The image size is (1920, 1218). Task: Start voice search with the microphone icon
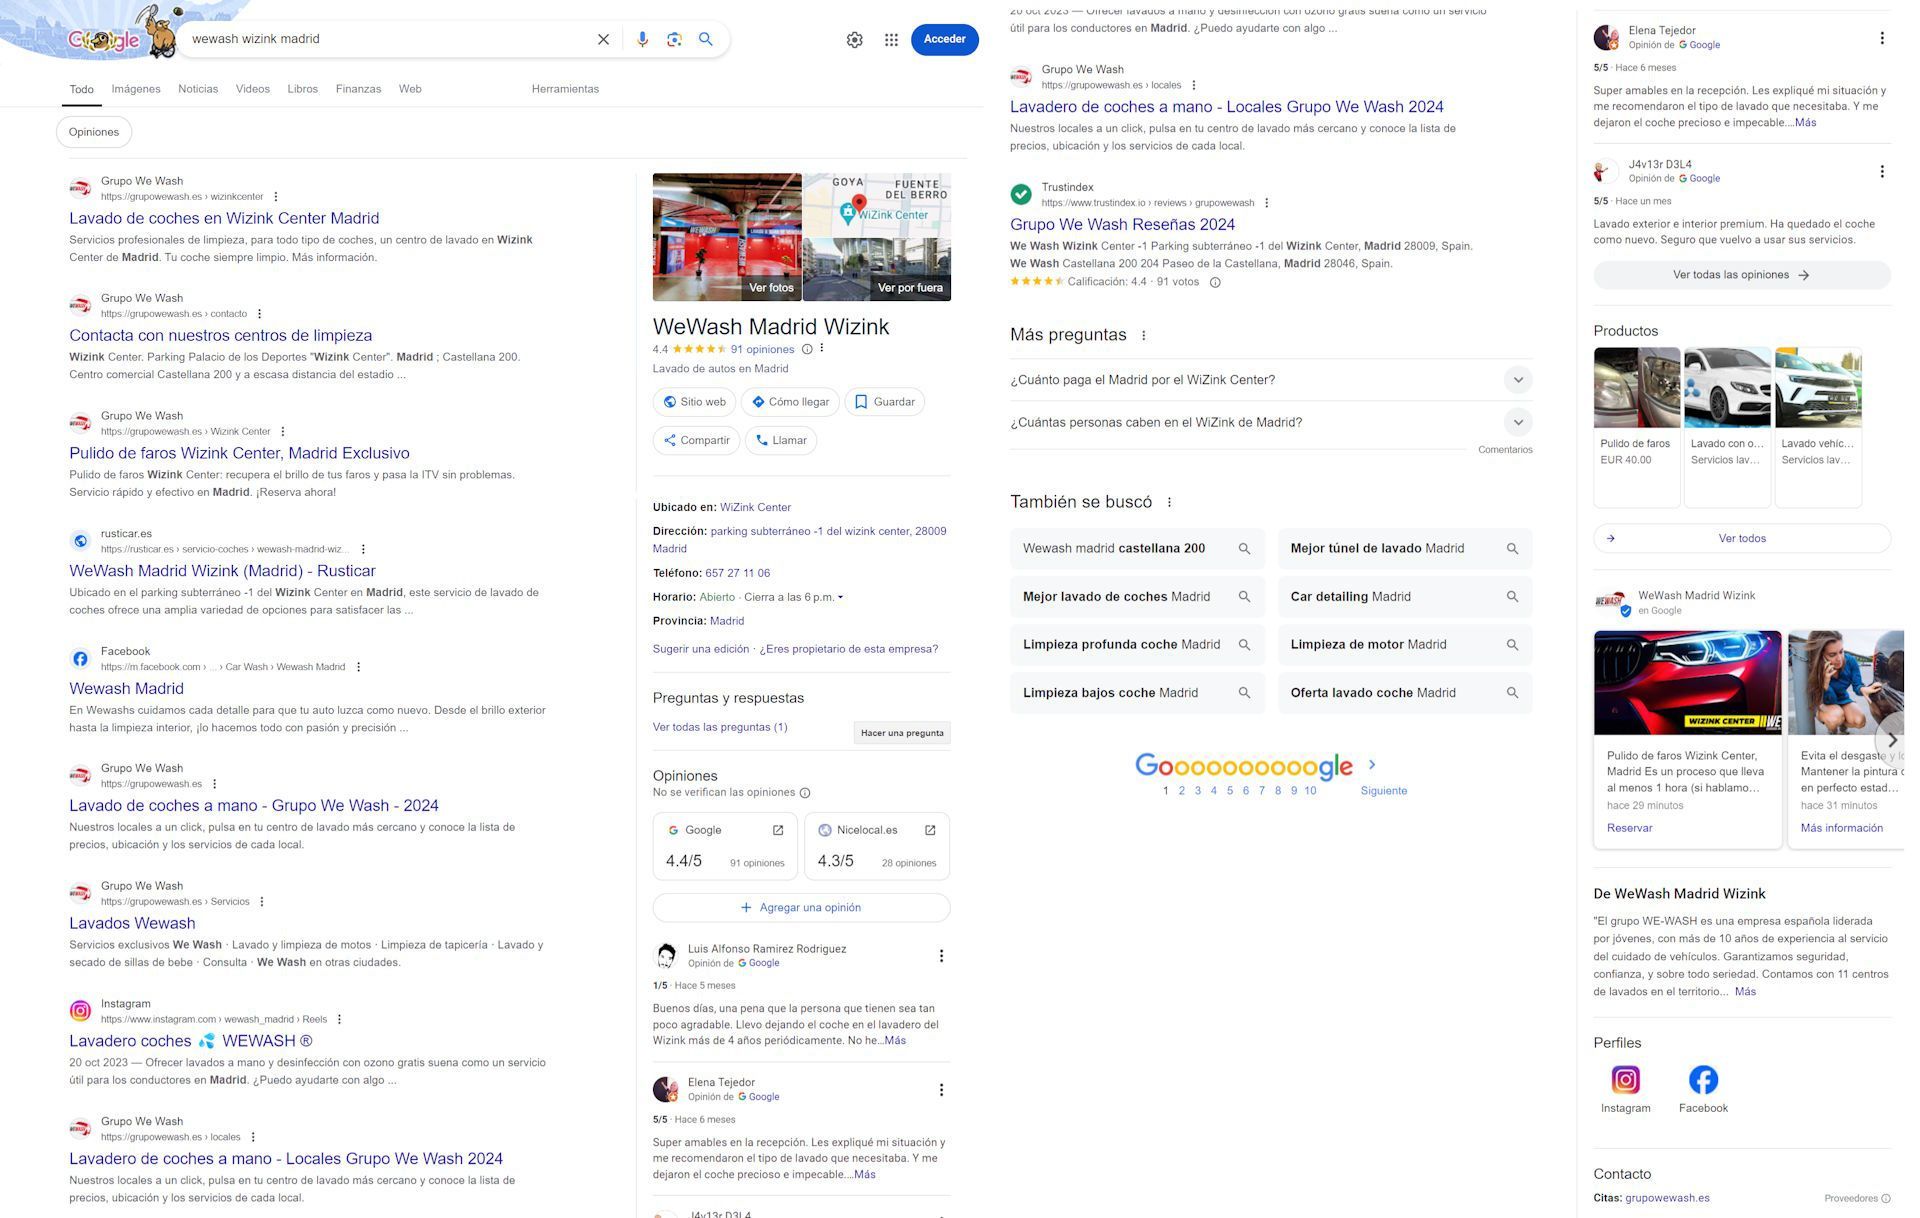coord(642,39)
